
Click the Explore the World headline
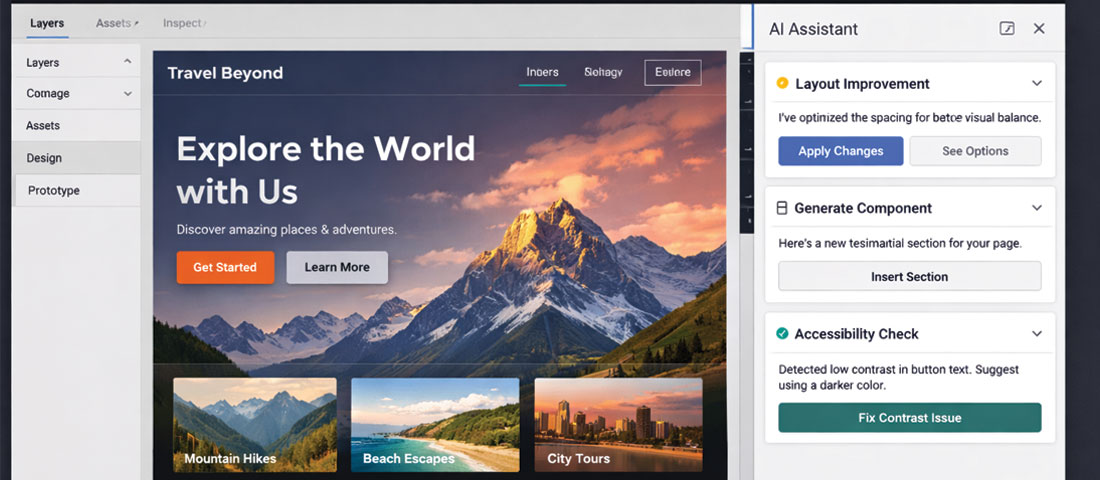click(326, 170)
